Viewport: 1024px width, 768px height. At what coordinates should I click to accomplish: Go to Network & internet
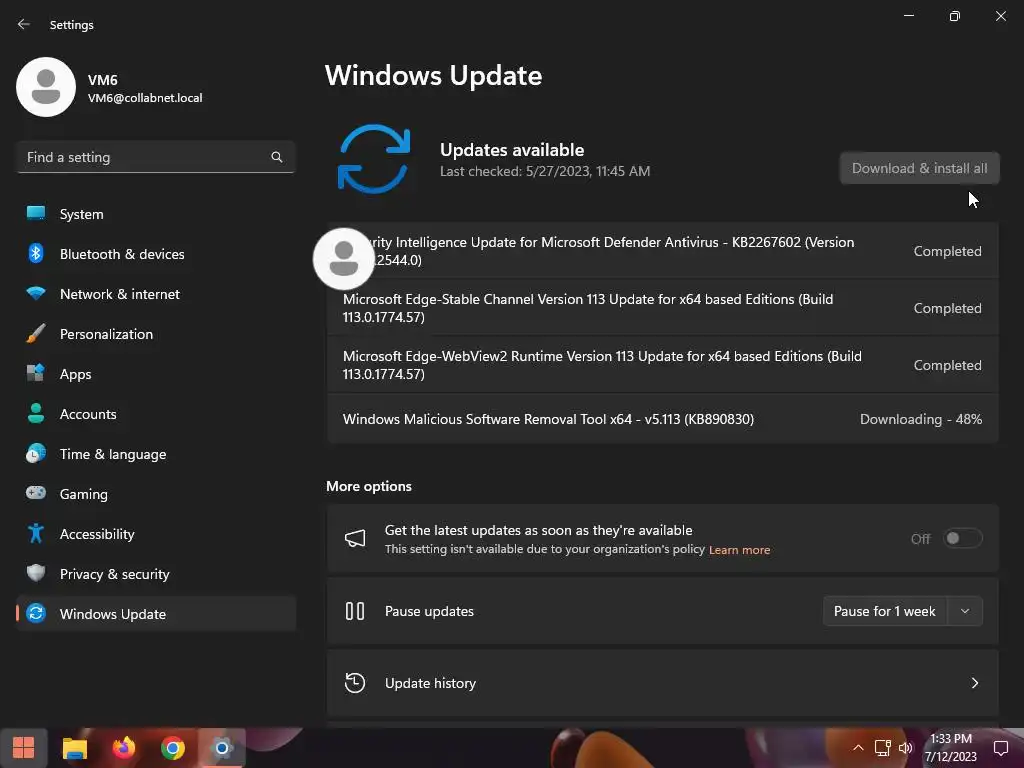pos(155,294)
